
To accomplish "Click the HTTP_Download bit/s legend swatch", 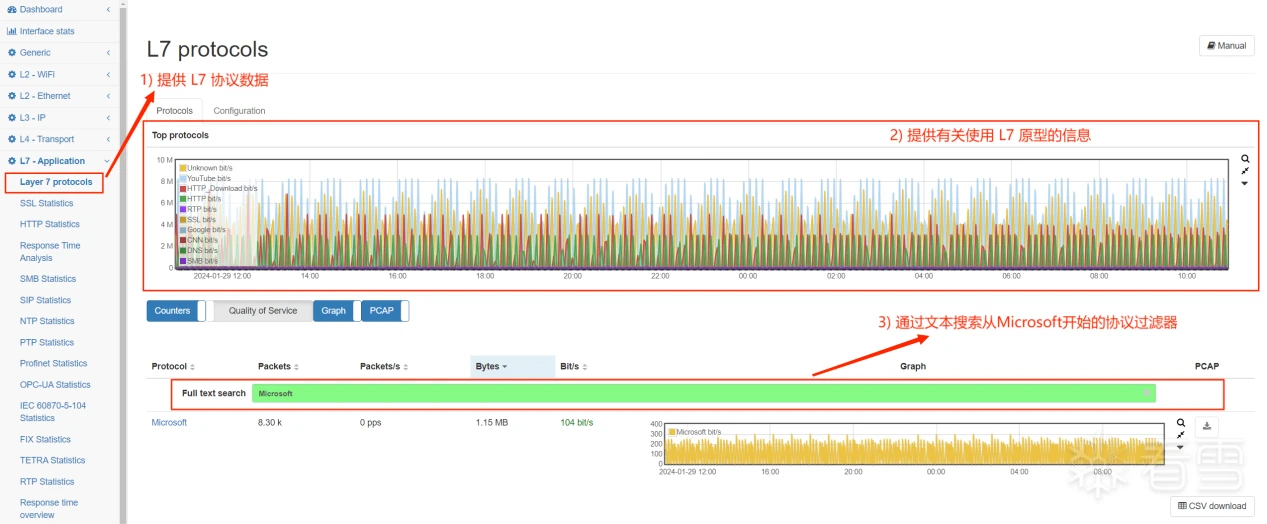I will [183, 188].
